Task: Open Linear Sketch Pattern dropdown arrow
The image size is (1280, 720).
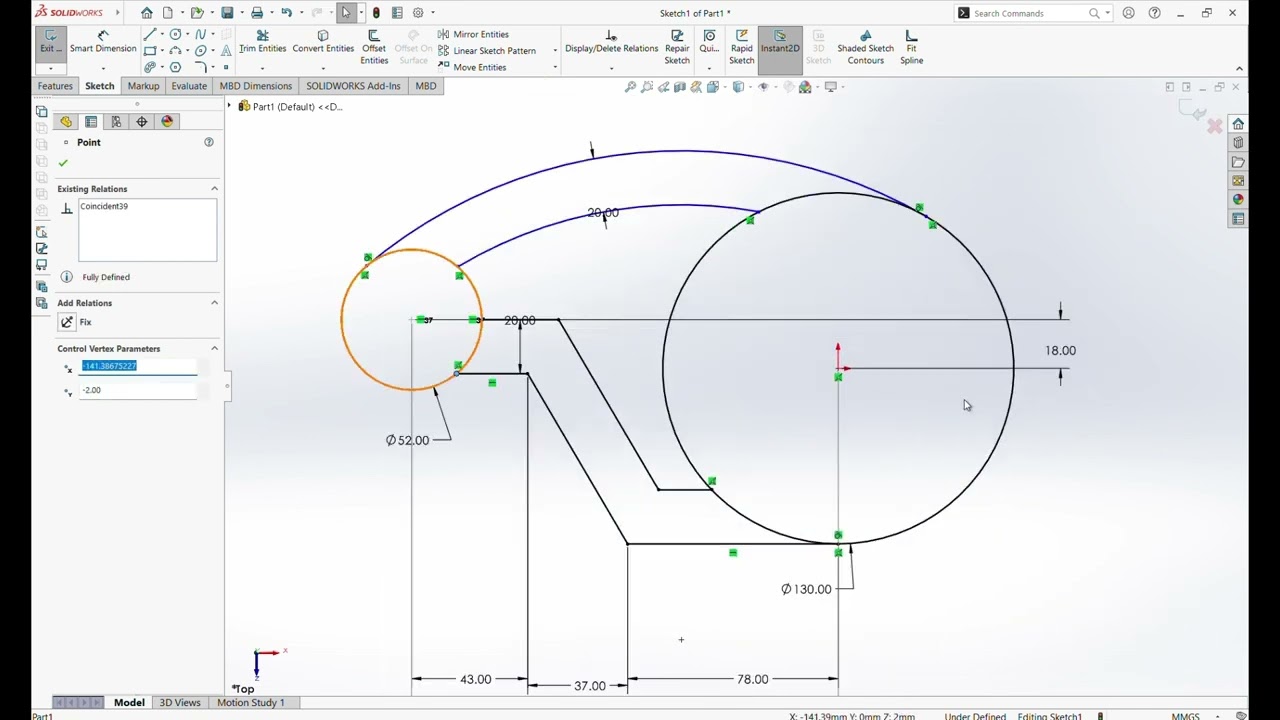Action: click(x=555, y=50)
